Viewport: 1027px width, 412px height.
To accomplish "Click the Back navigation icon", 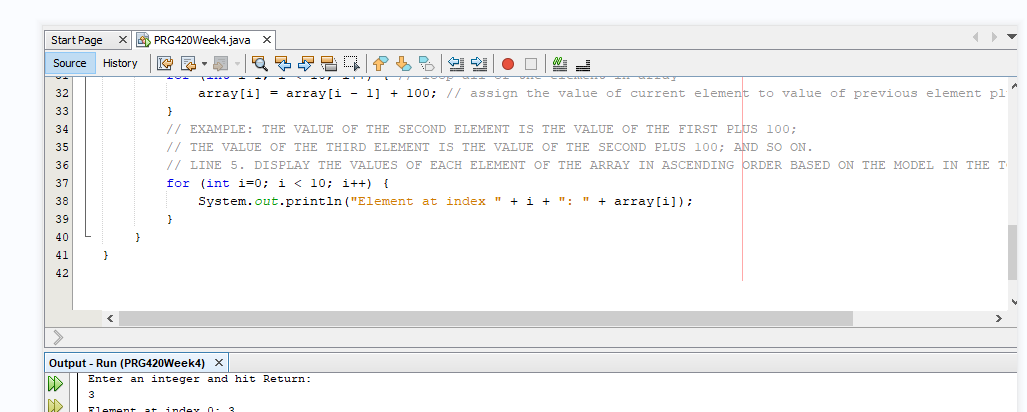I will pos(189,64).
